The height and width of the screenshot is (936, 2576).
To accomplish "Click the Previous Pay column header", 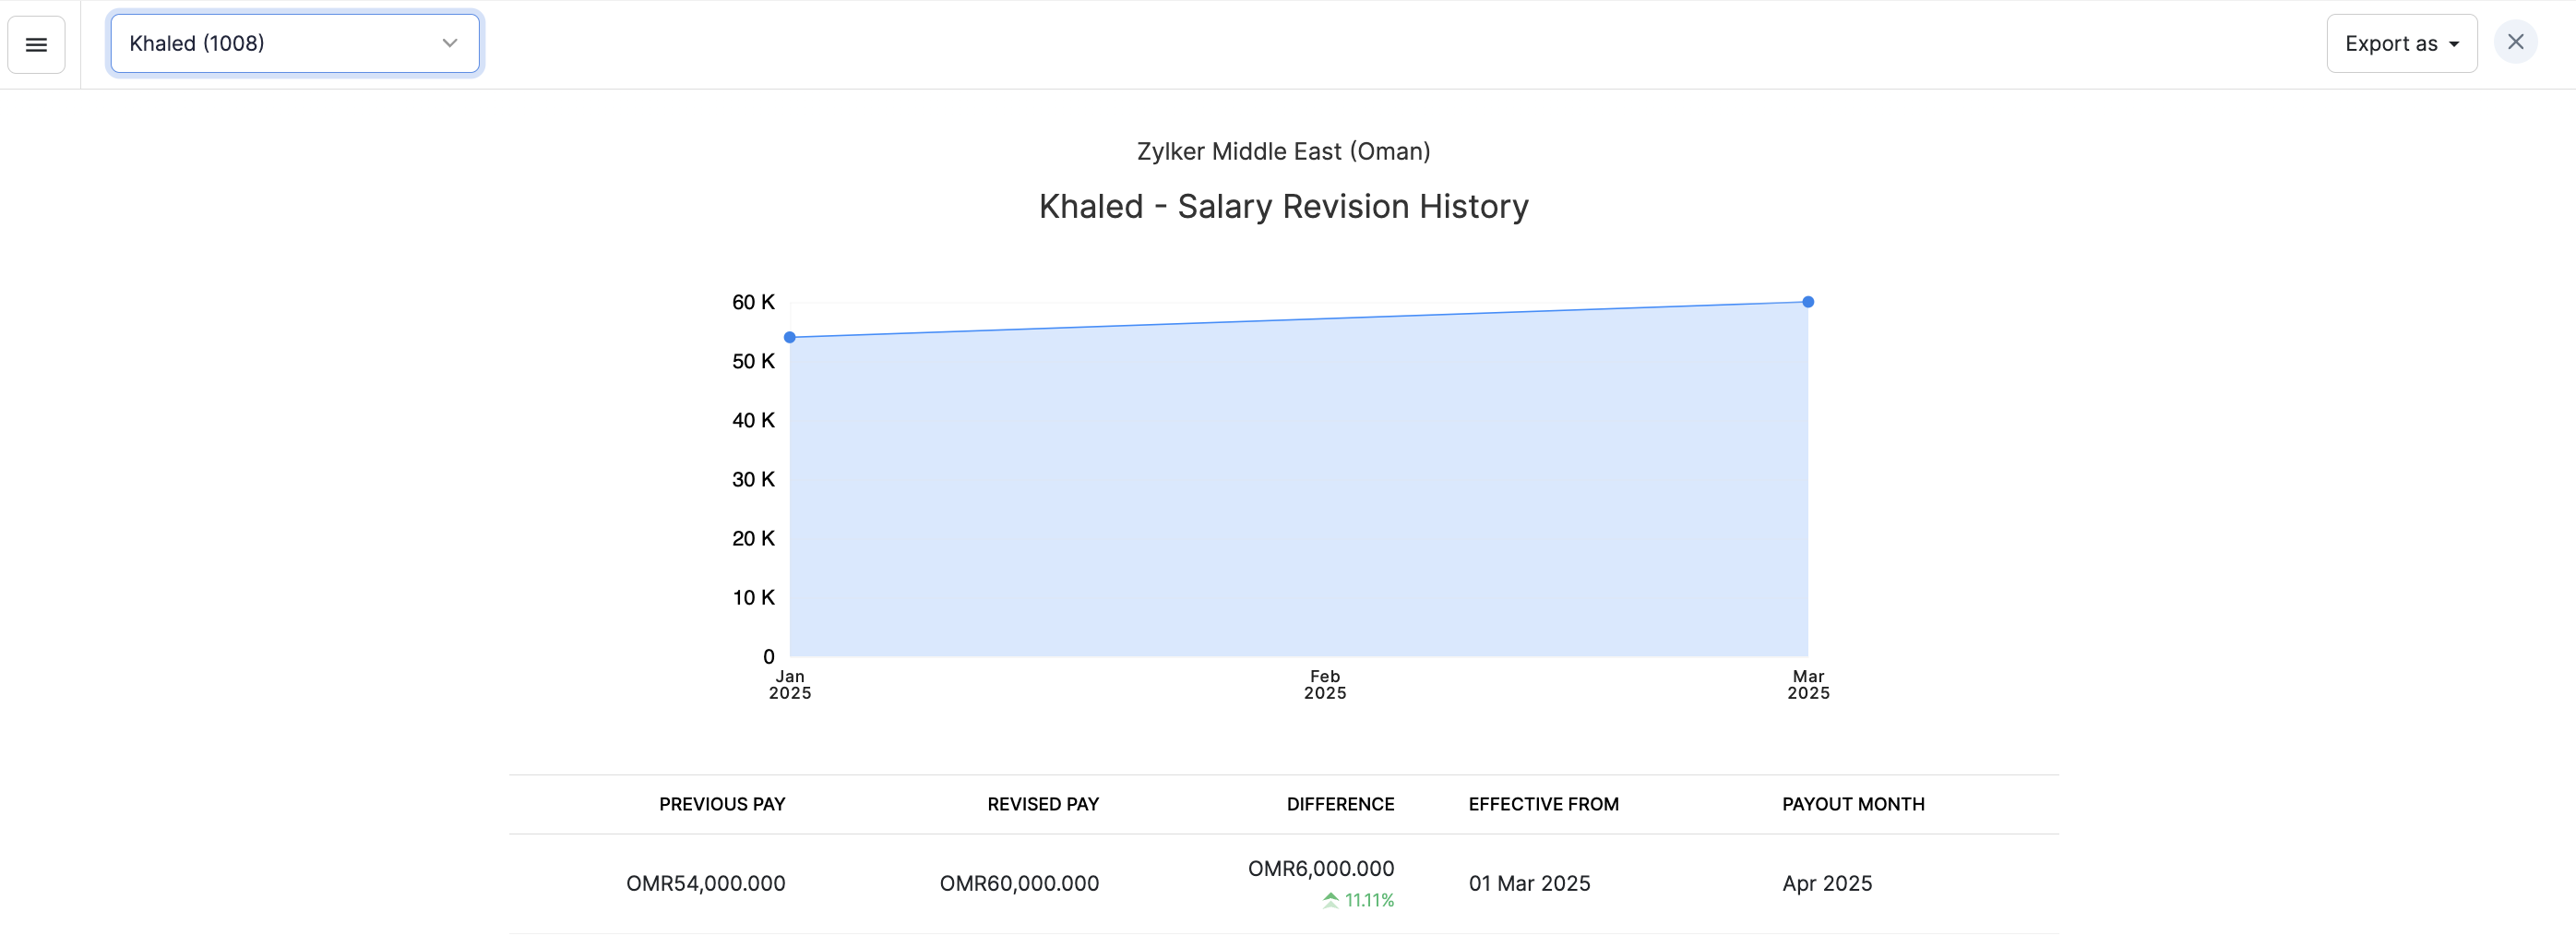I will pos(721,804).
